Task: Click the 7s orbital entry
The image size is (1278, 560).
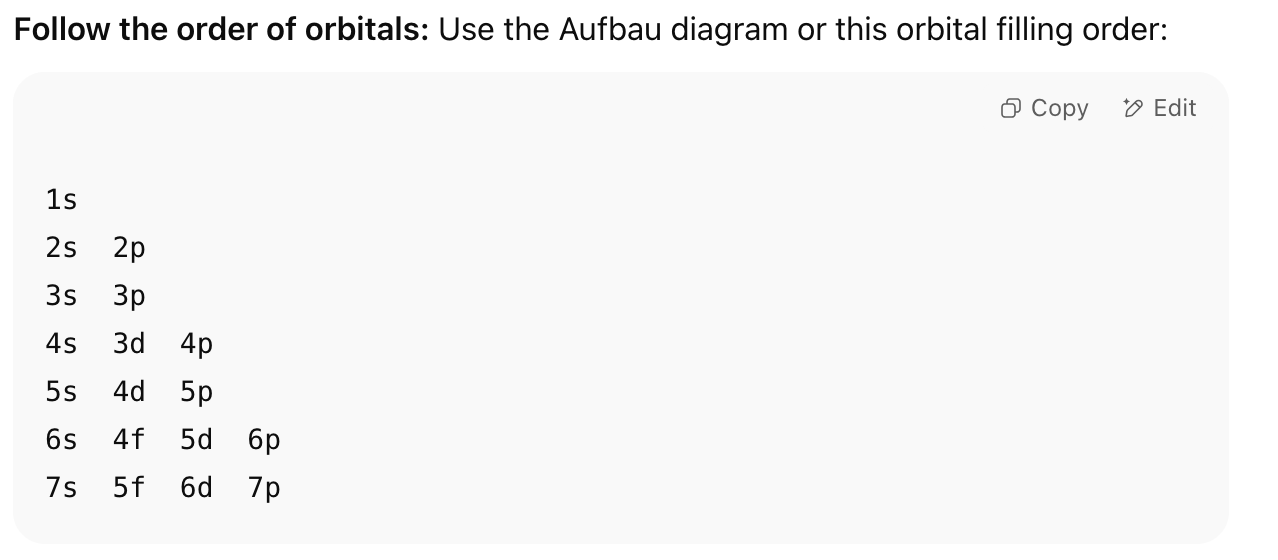Action: pos(61,488)
